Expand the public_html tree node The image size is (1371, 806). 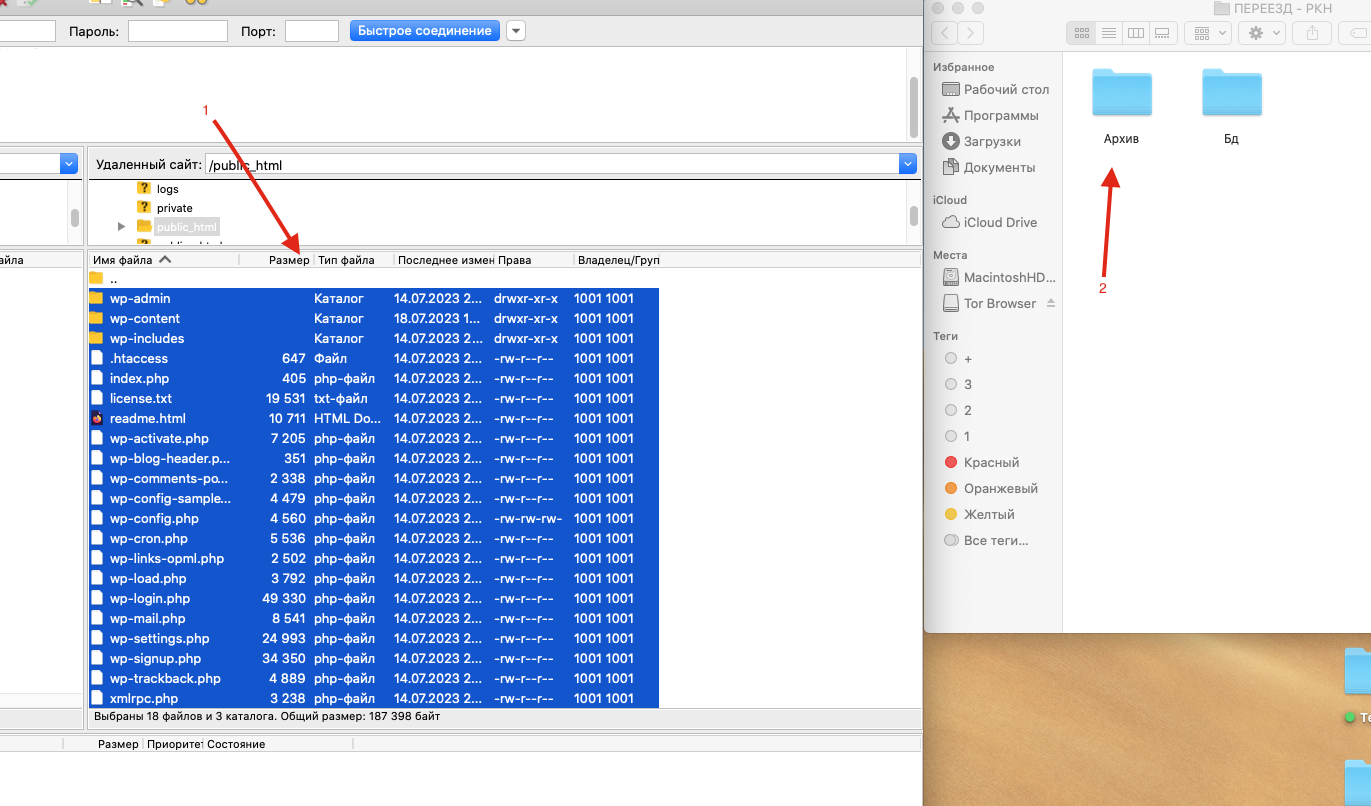click(122, 227)
